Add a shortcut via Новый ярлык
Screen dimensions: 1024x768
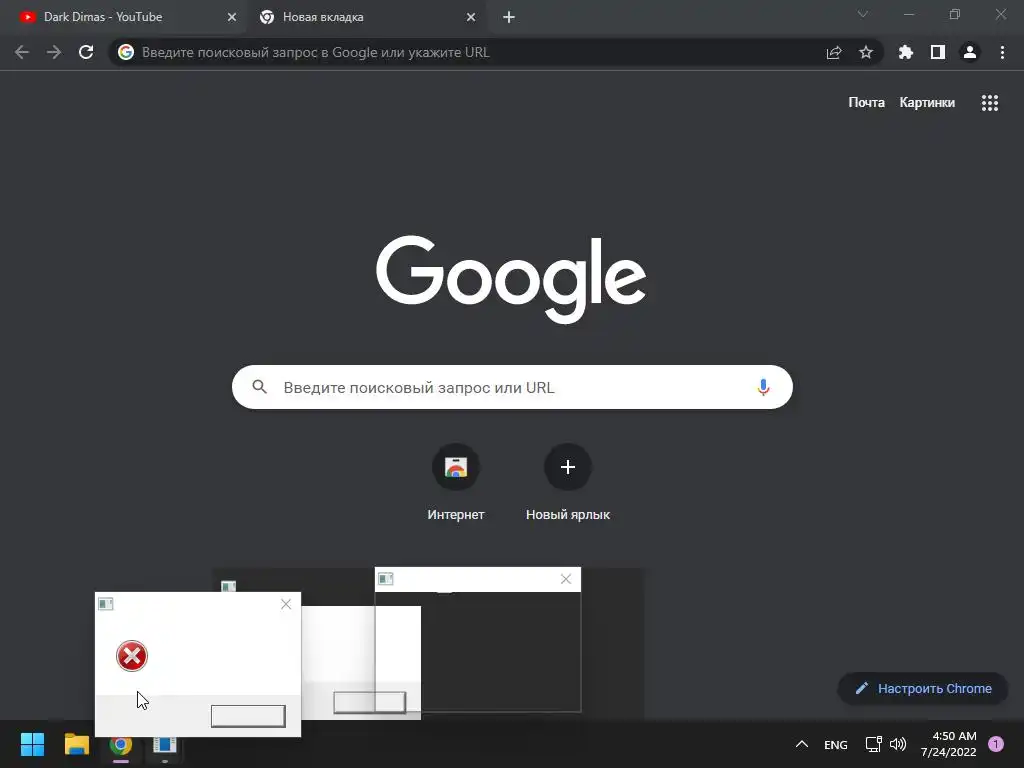[x=568, y=482]
